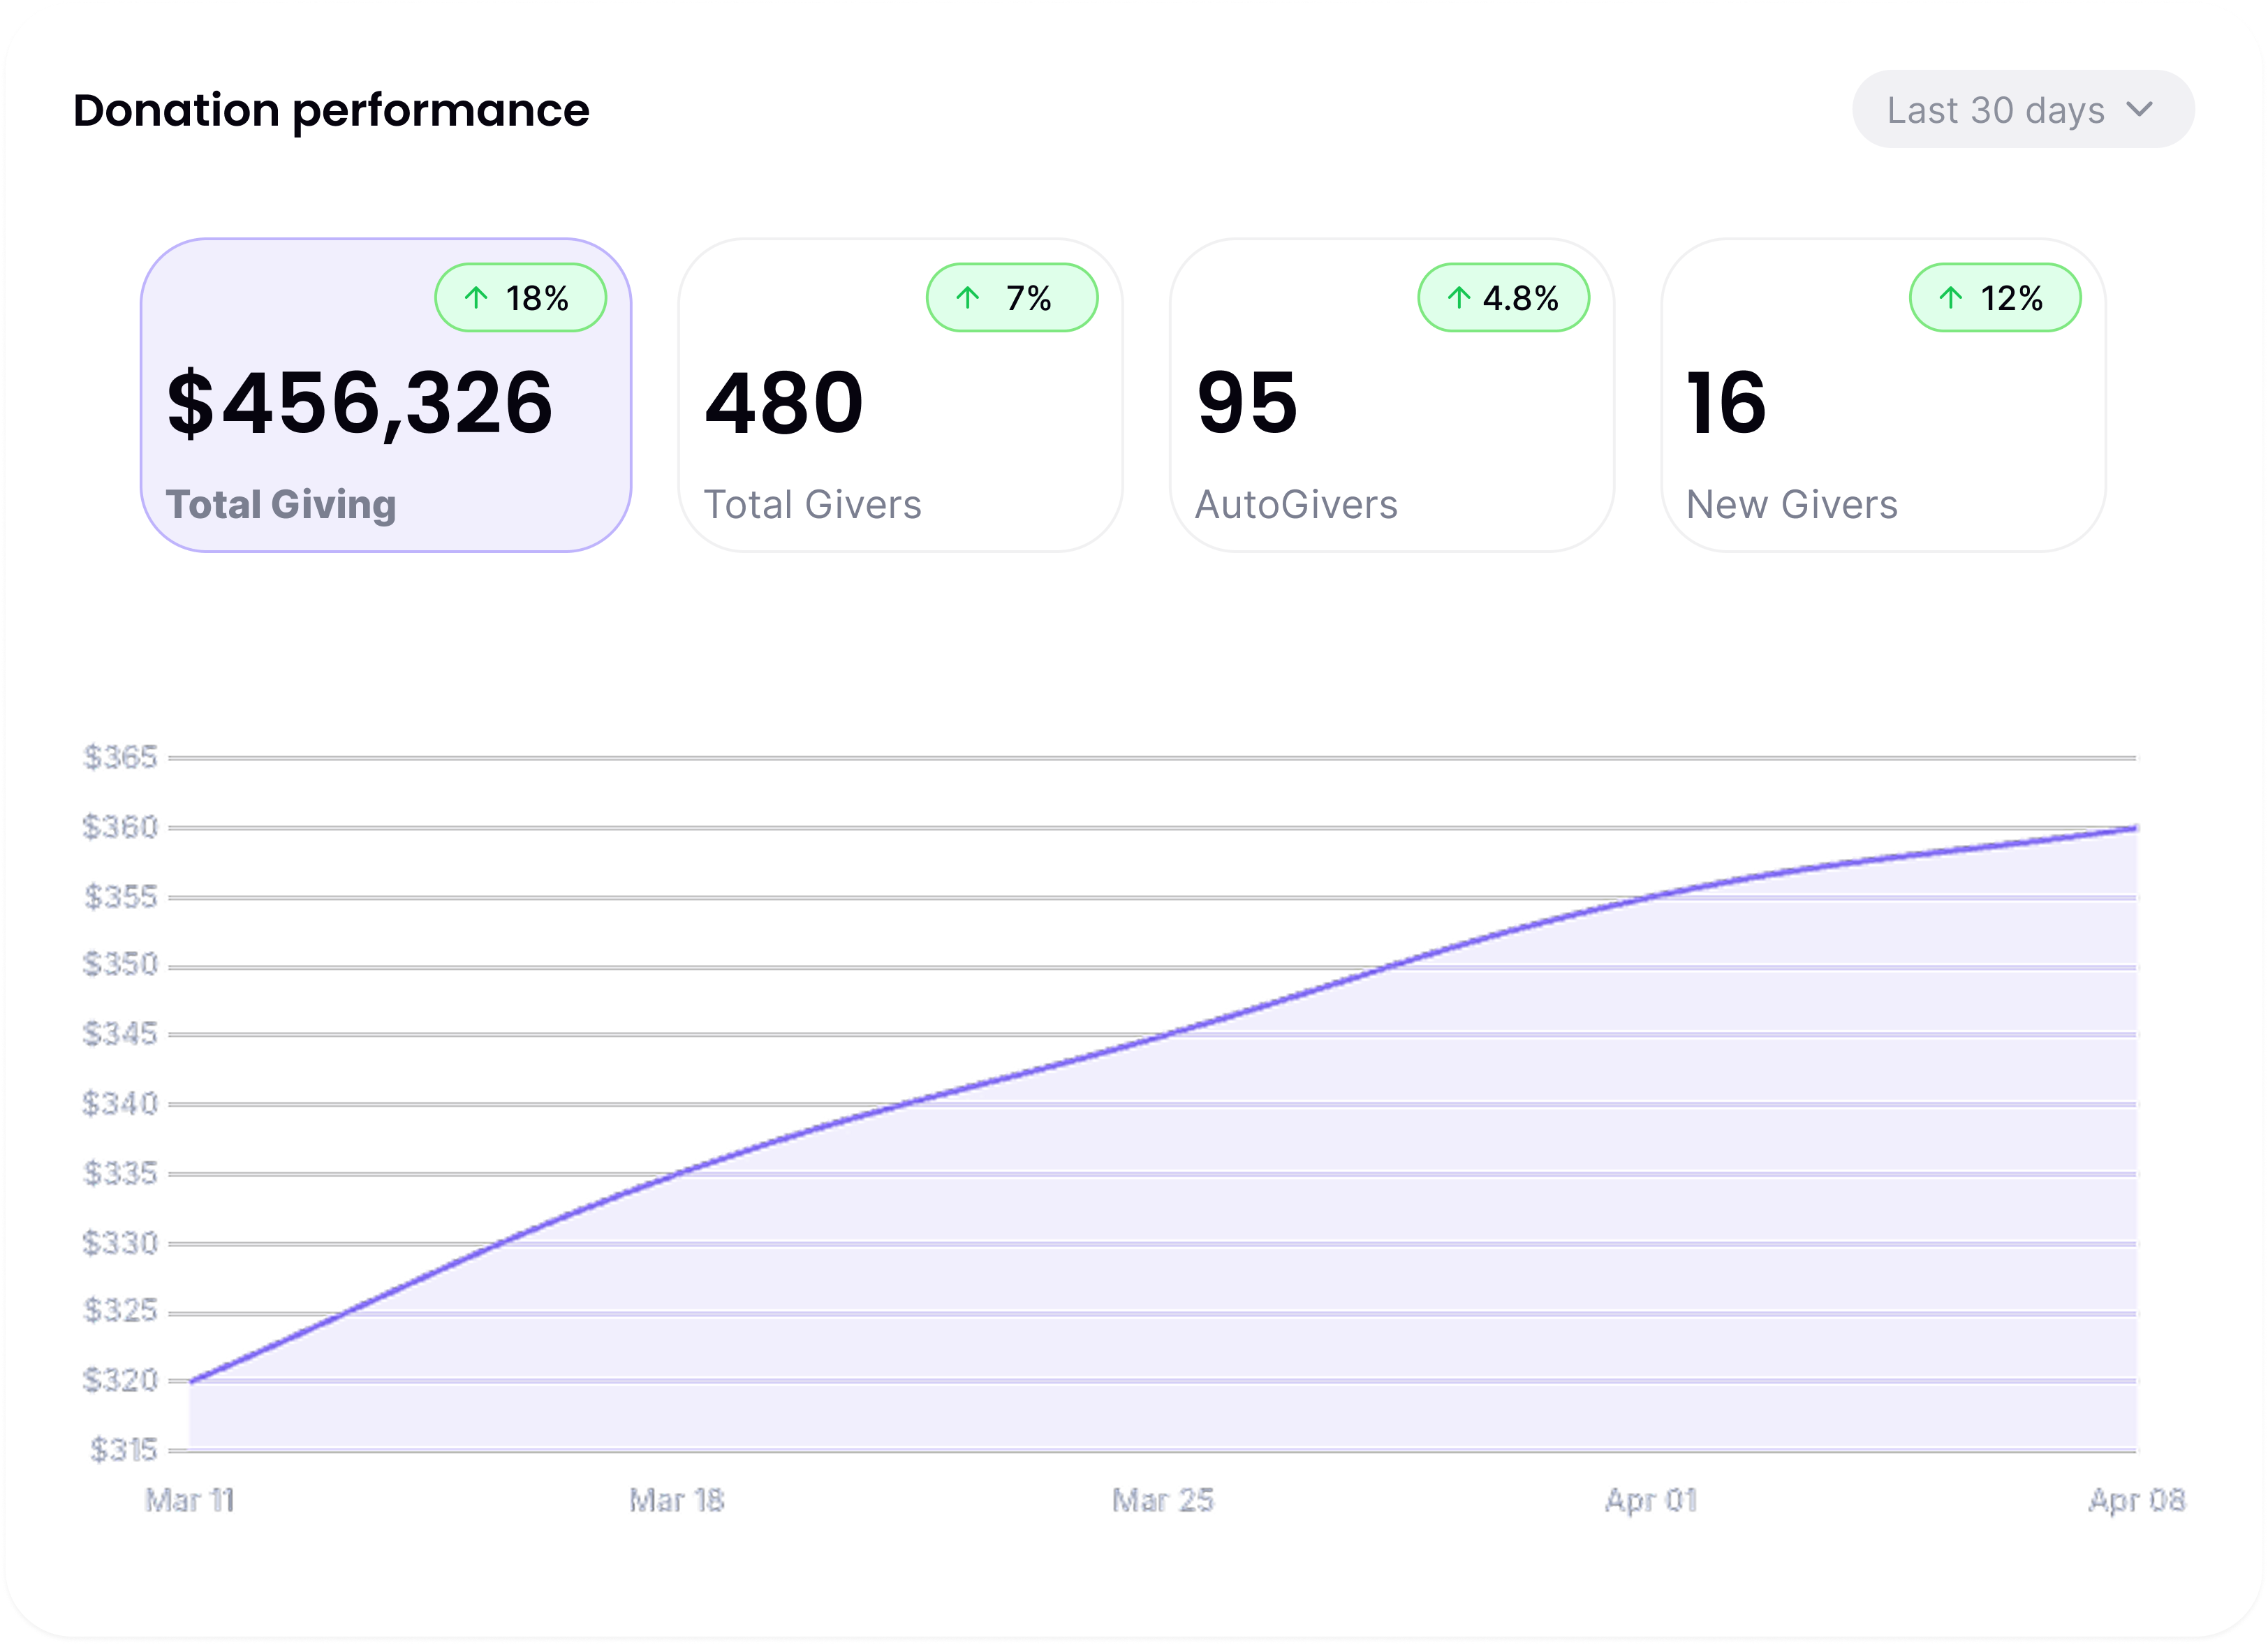The image size is (2268, 1645).
Task: Click the 480 givers count
Action: click(x=784, y=403)
